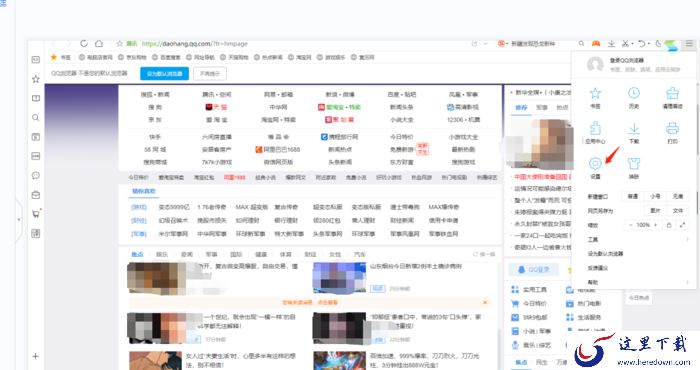700x370 pixels.
Task: Click the plus add icon in left sidebar
Action: [35, 356]
